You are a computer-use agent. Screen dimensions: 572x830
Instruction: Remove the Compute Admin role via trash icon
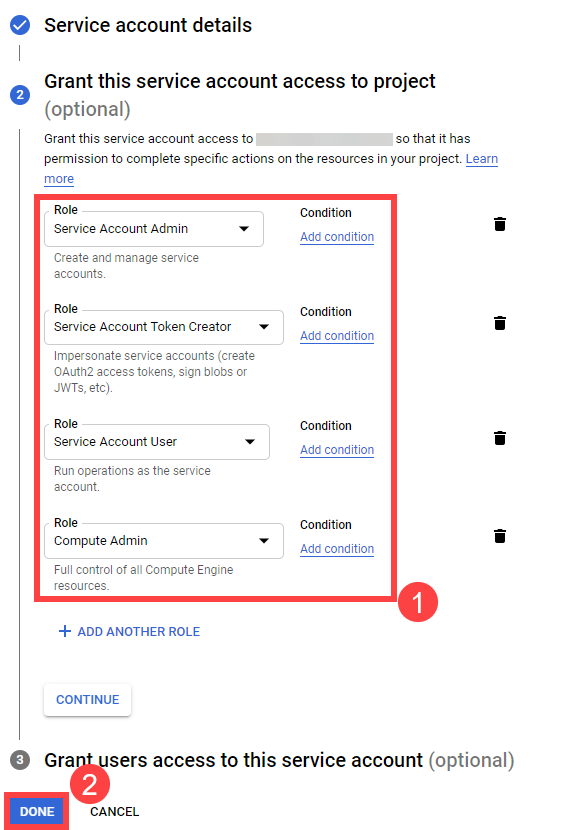(x=500, y=536)
